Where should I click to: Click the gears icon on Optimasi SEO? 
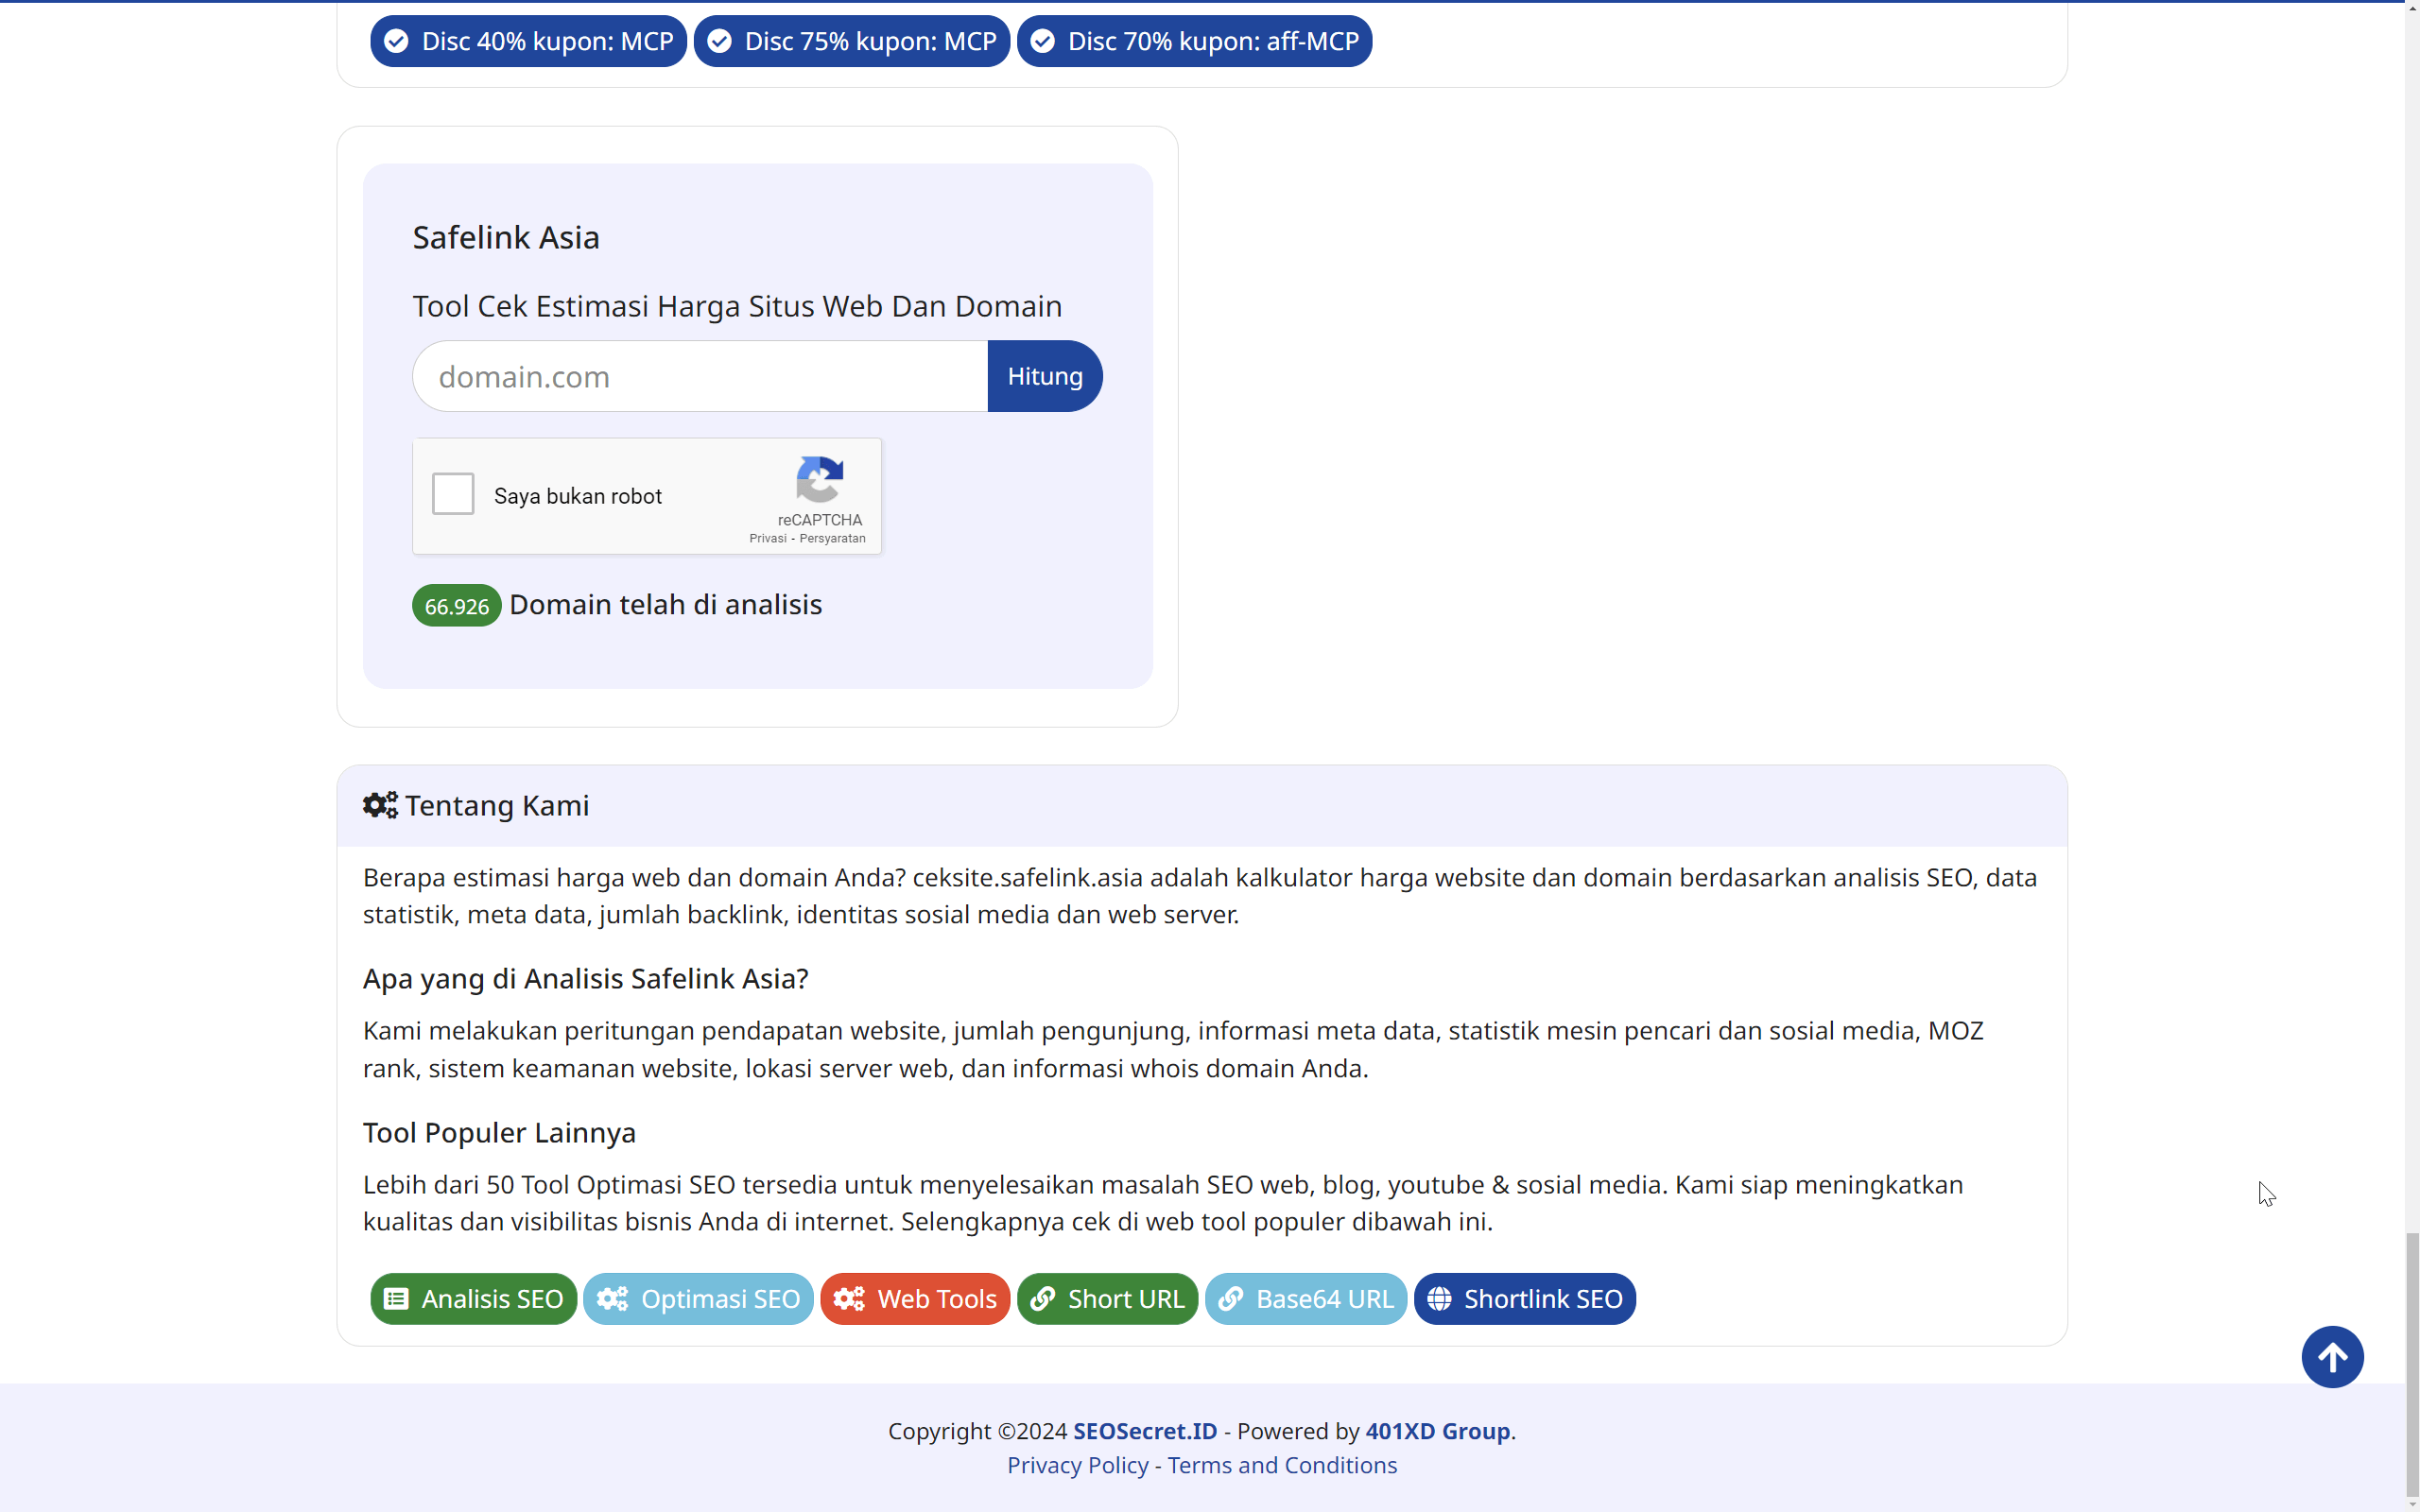[614, 1298]
